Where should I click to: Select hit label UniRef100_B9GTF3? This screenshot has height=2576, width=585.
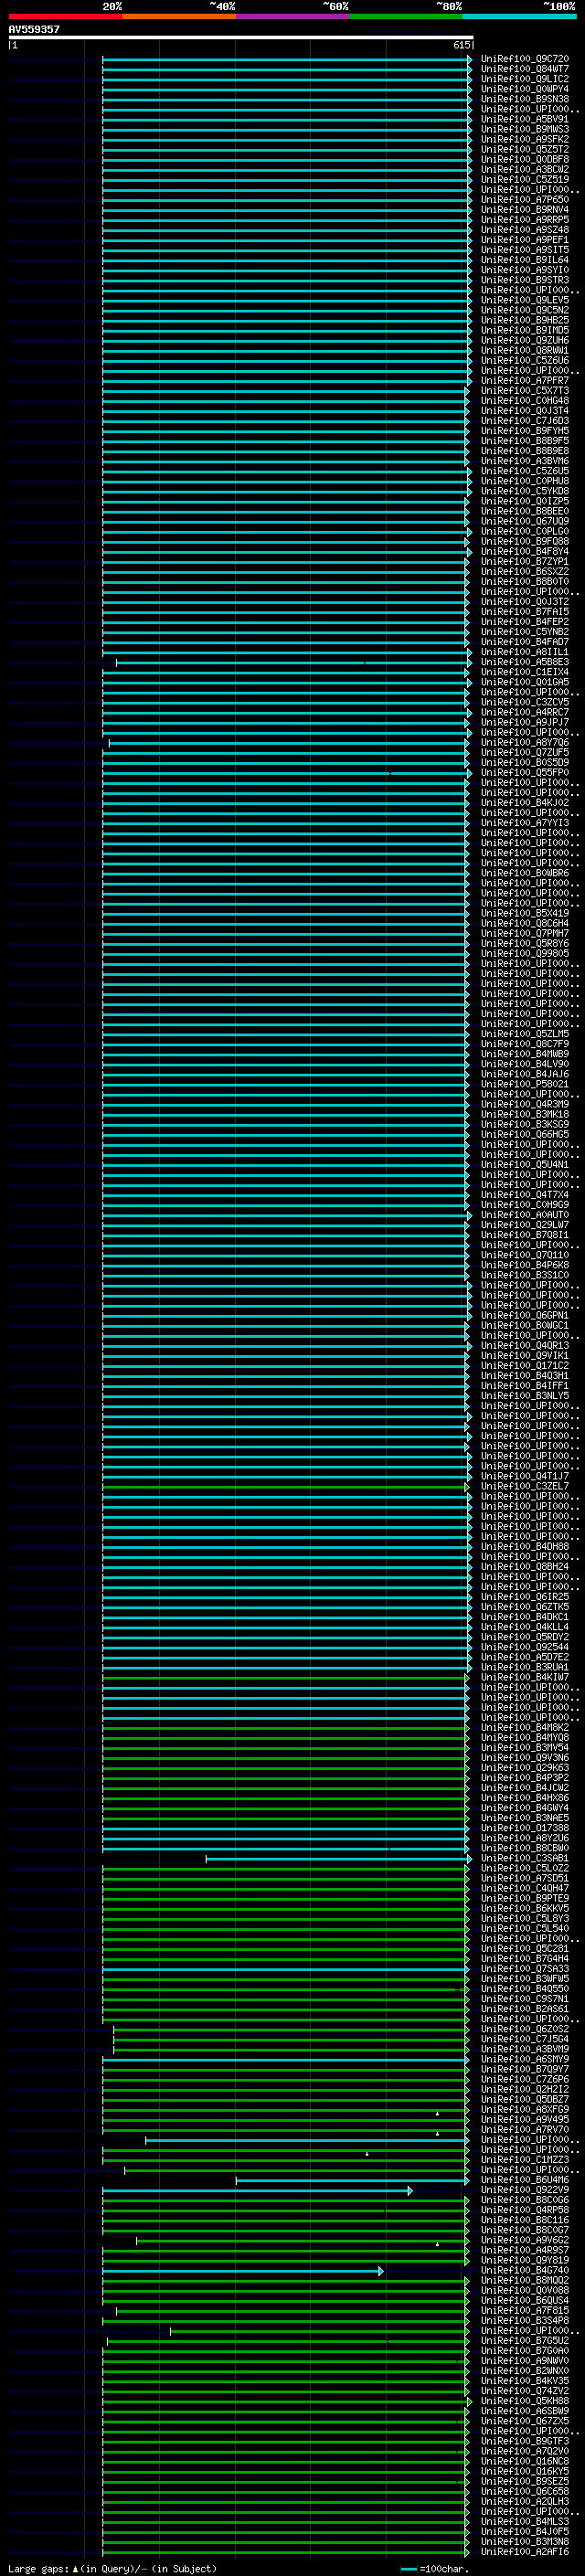525,2442
